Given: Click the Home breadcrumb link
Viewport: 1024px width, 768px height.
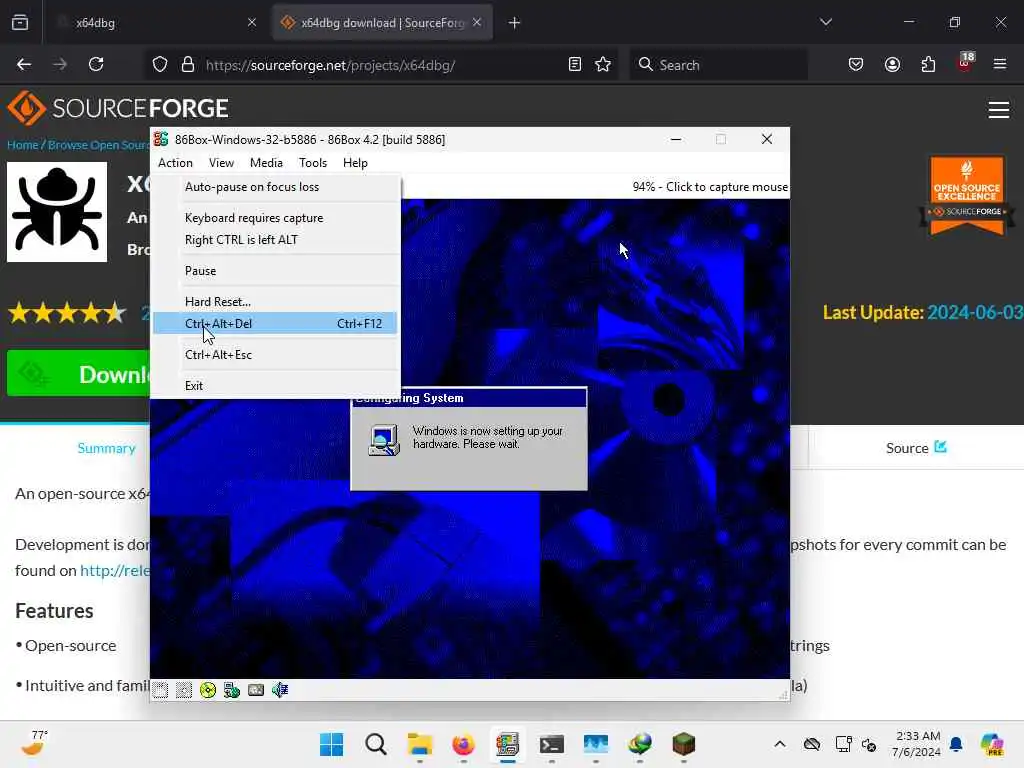Looking at the screenshot, I should click(22, 145).
